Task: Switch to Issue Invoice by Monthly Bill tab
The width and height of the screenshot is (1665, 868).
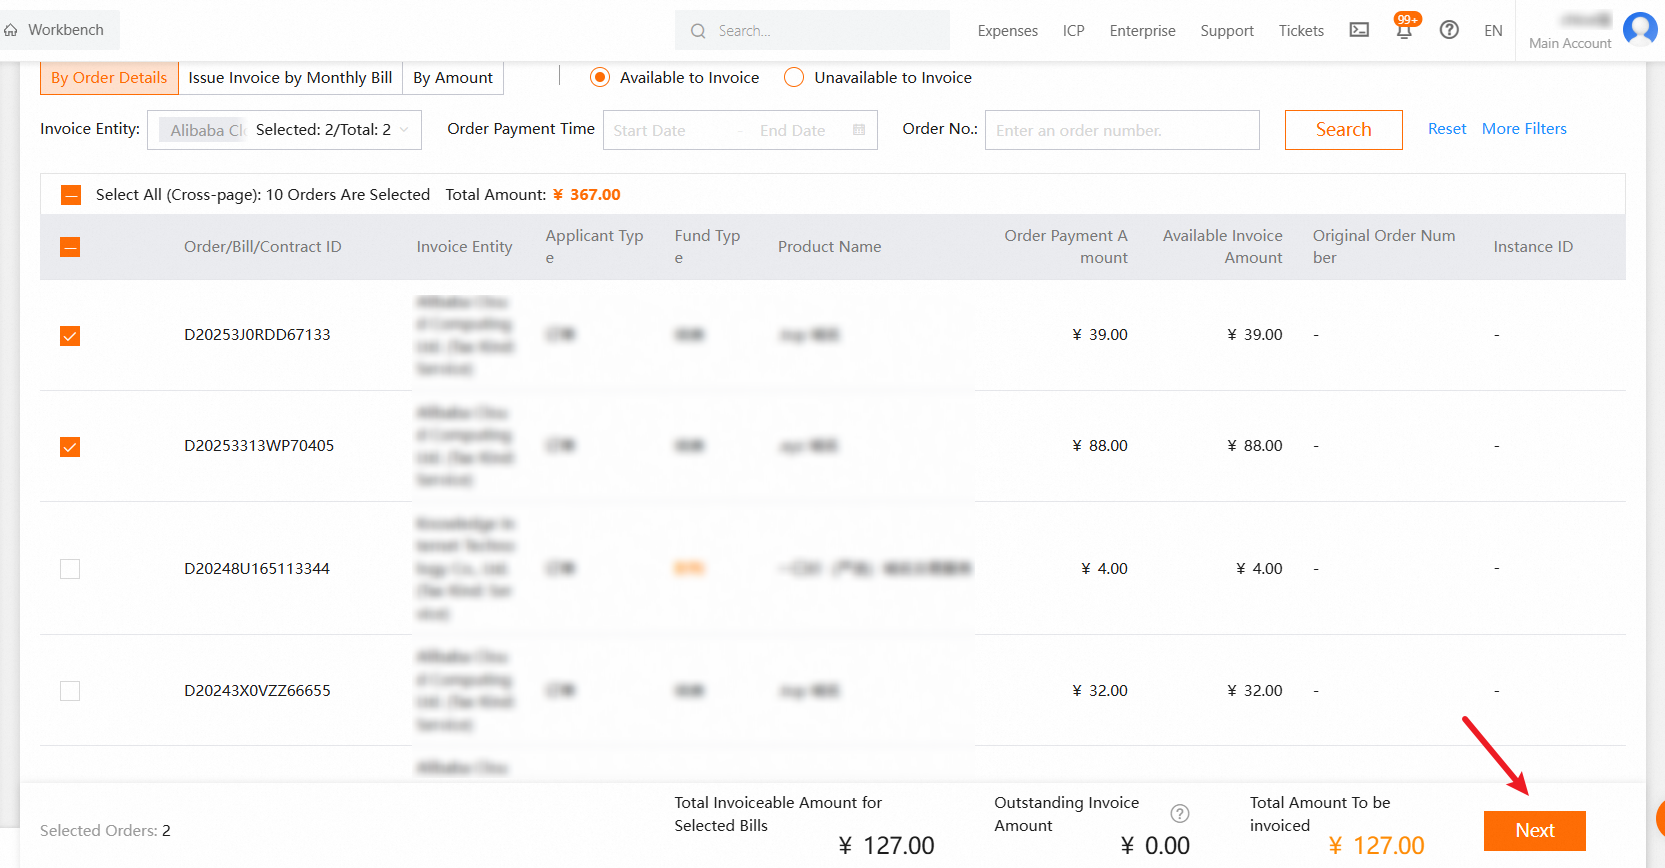Action: click(x=290, y=78)
